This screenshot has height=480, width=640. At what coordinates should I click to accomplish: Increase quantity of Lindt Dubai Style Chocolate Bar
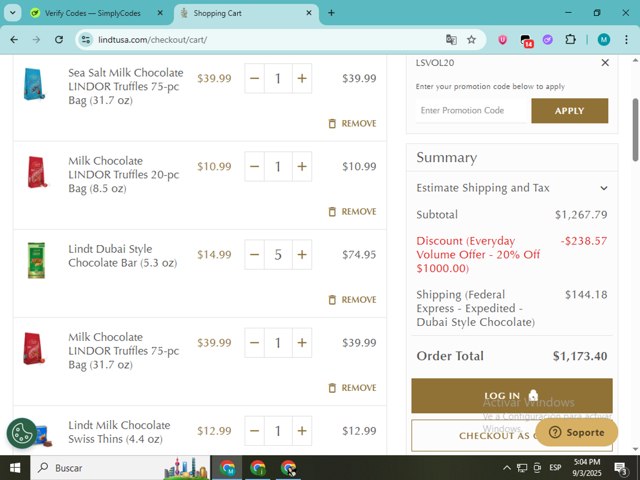pos(302,255)
